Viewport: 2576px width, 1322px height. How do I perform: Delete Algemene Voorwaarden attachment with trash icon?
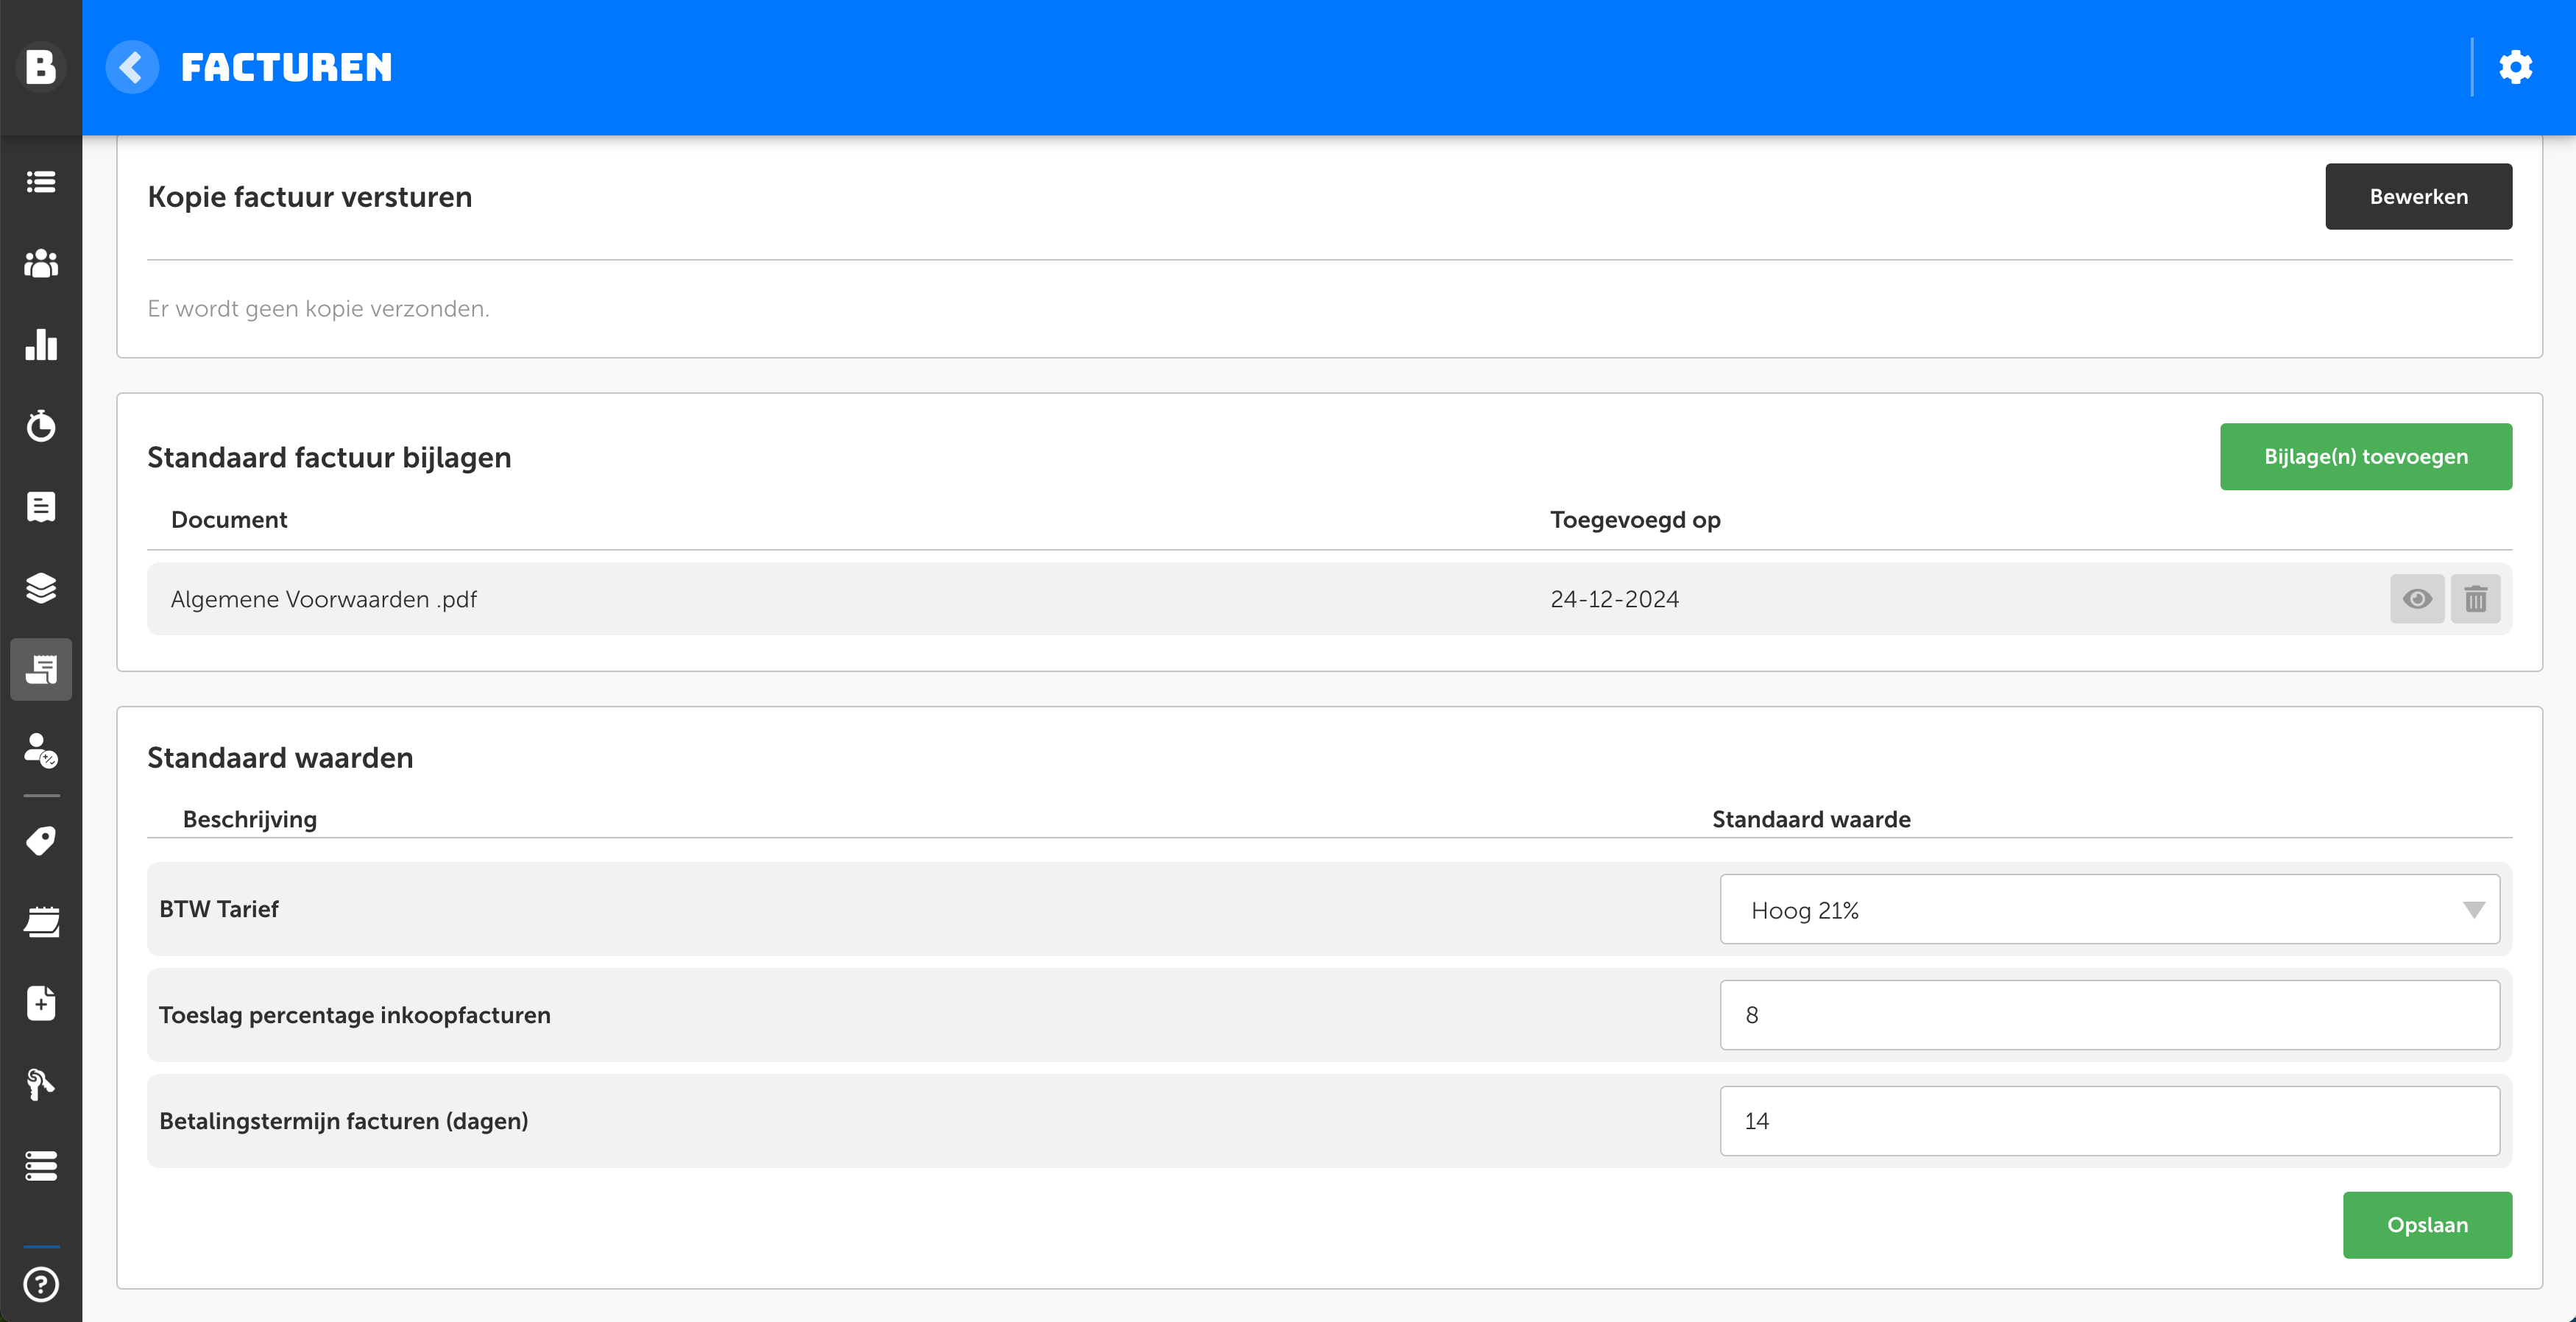[2475, 599]
